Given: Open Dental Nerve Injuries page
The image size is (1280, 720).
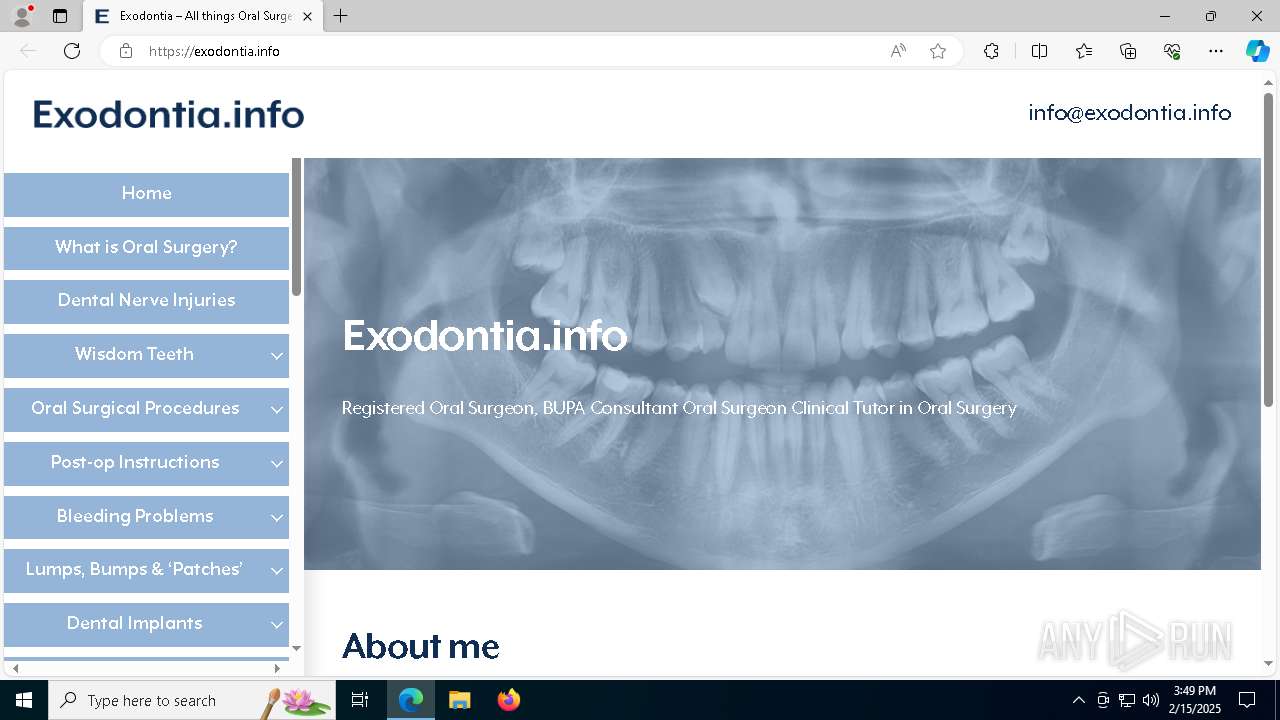Looking at the screenshot, I should pyautogui.click(x=146, y=301).
